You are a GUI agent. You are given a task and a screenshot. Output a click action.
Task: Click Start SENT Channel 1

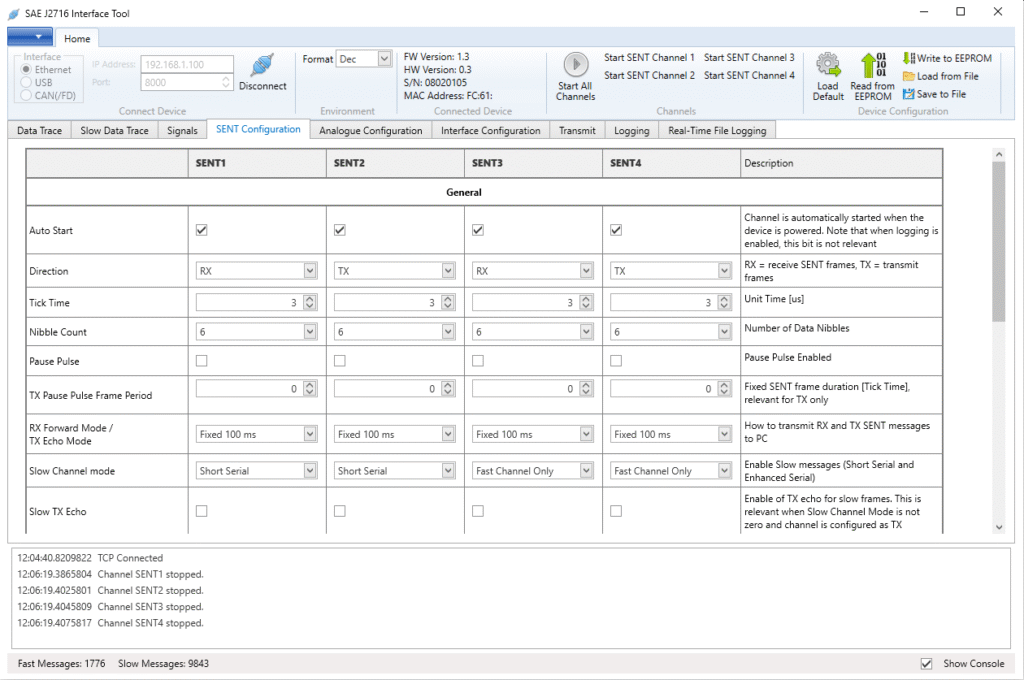coord(649,58)
